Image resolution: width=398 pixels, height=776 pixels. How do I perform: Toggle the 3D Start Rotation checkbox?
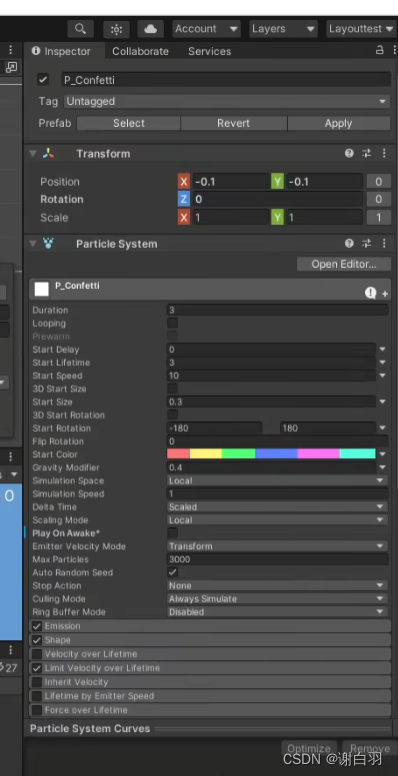(x=172, y=415)
